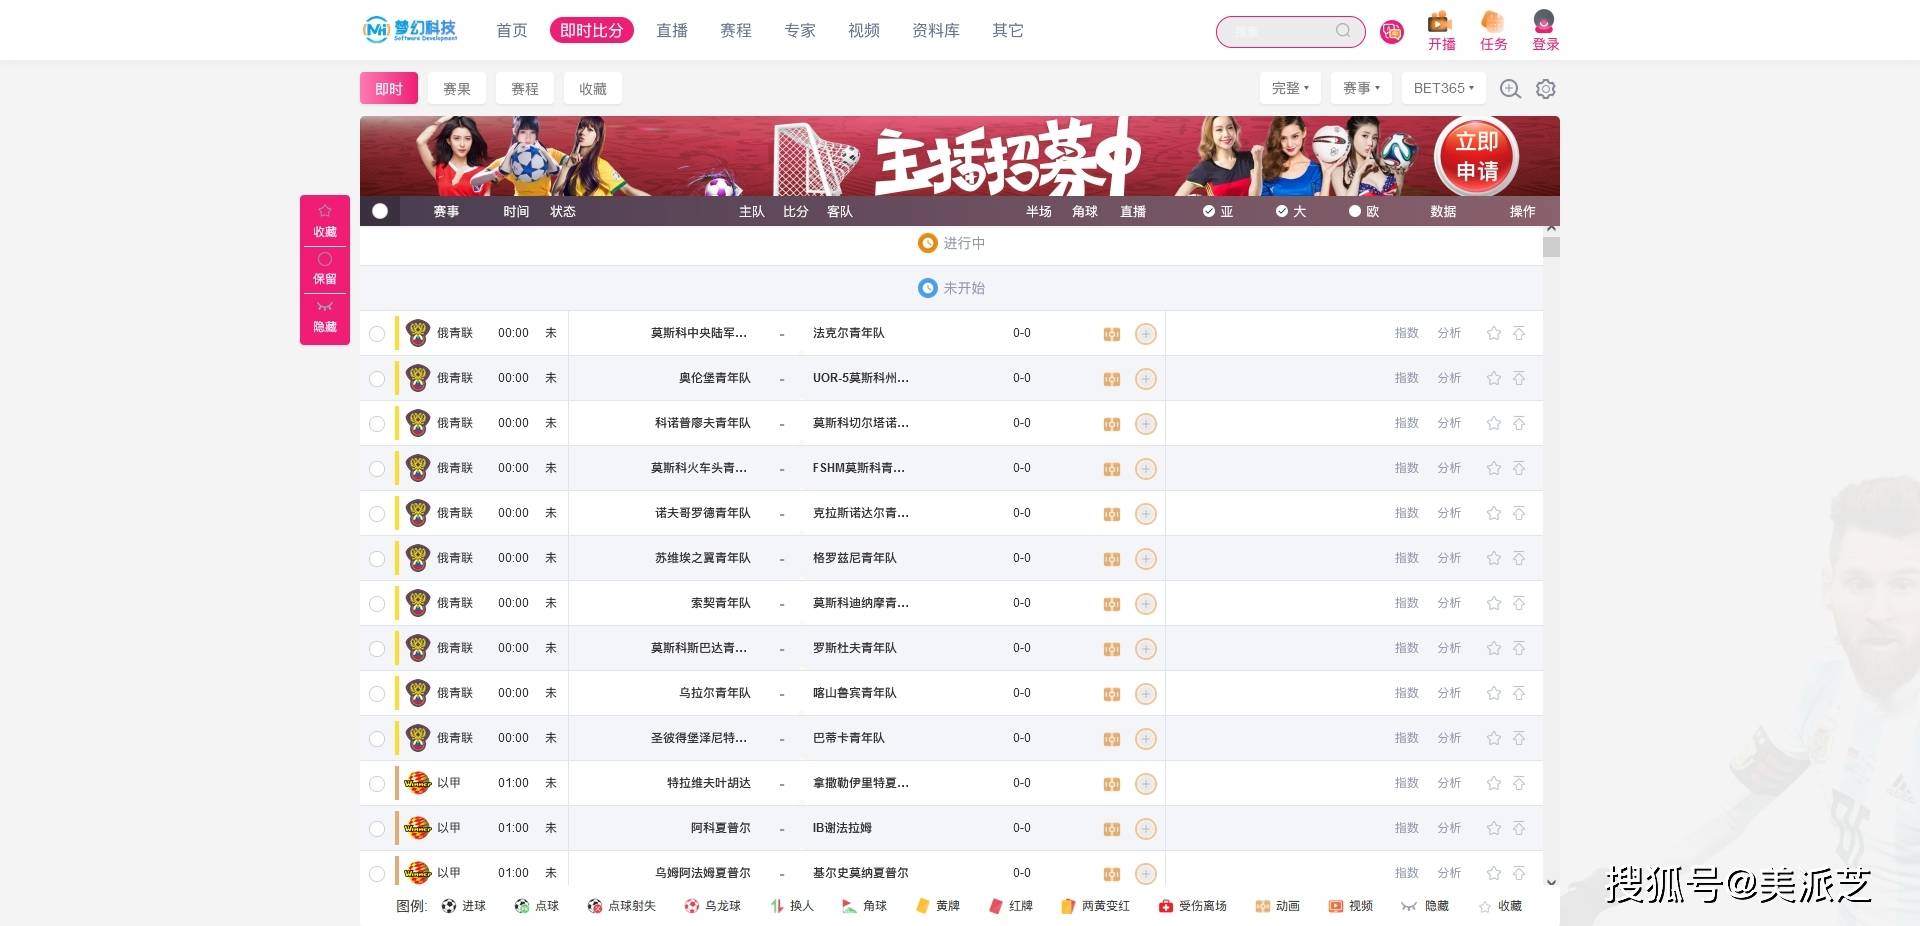The width and height of the screenshot is (1920, 926).
Task: Select the radio button for 奥伦堡青年队 match
Action: coord(377,378)
